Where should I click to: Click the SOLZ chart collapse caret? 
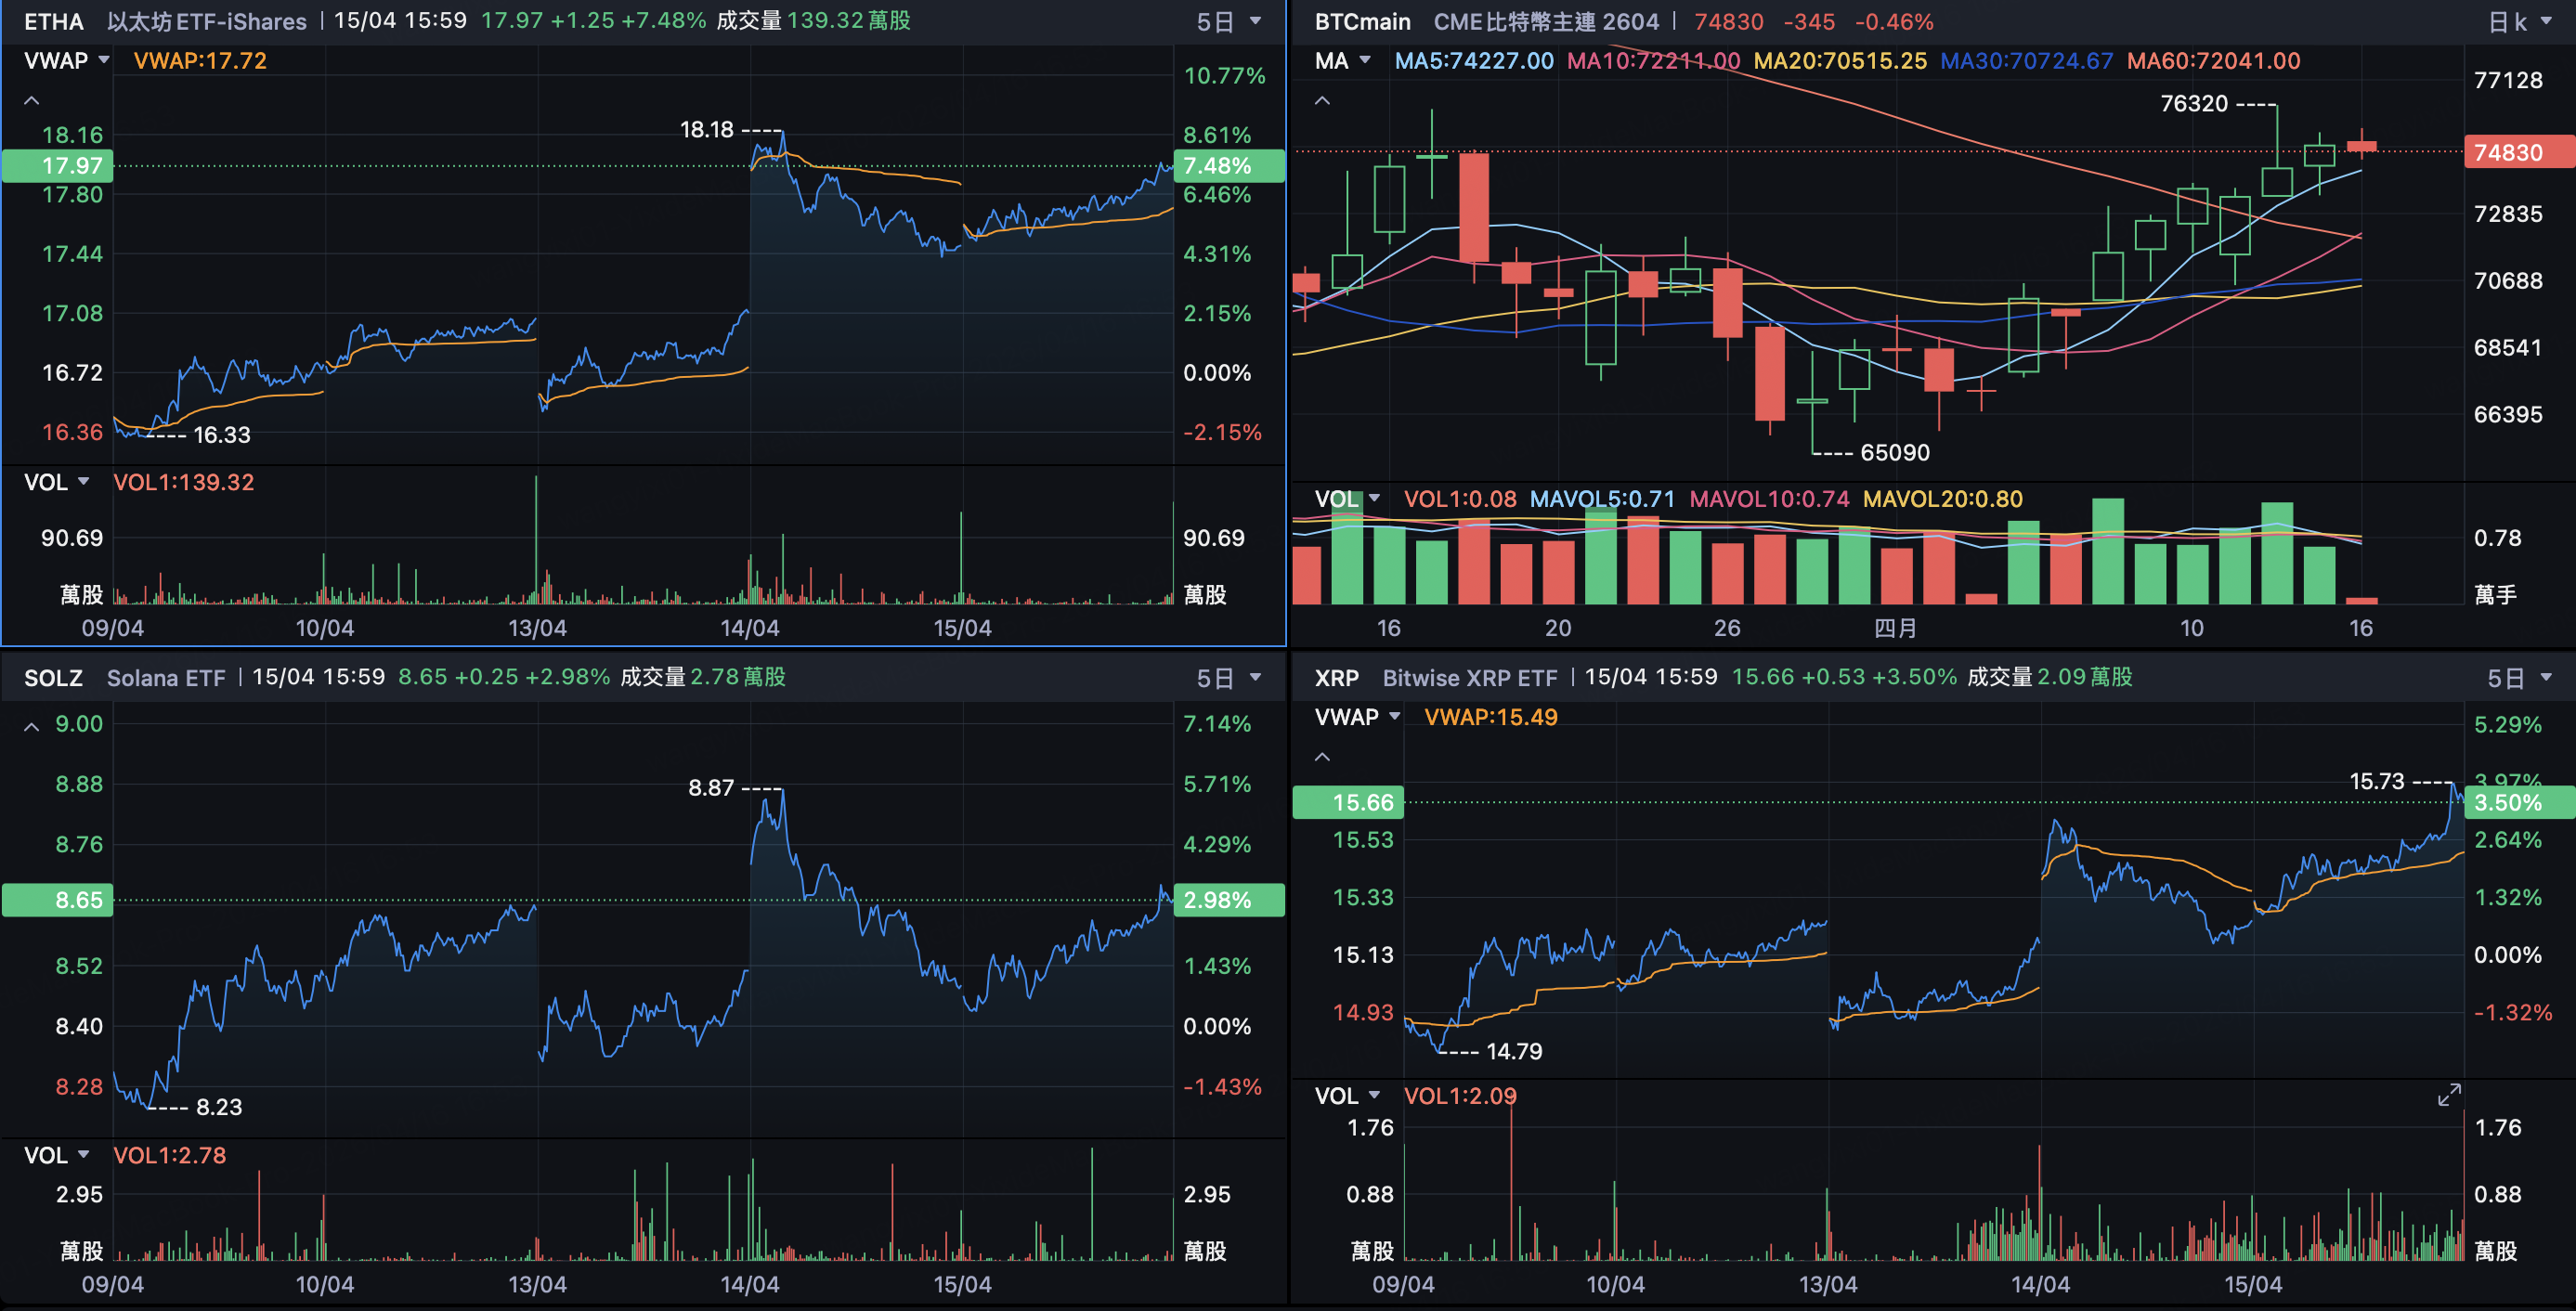coord(32,727)
